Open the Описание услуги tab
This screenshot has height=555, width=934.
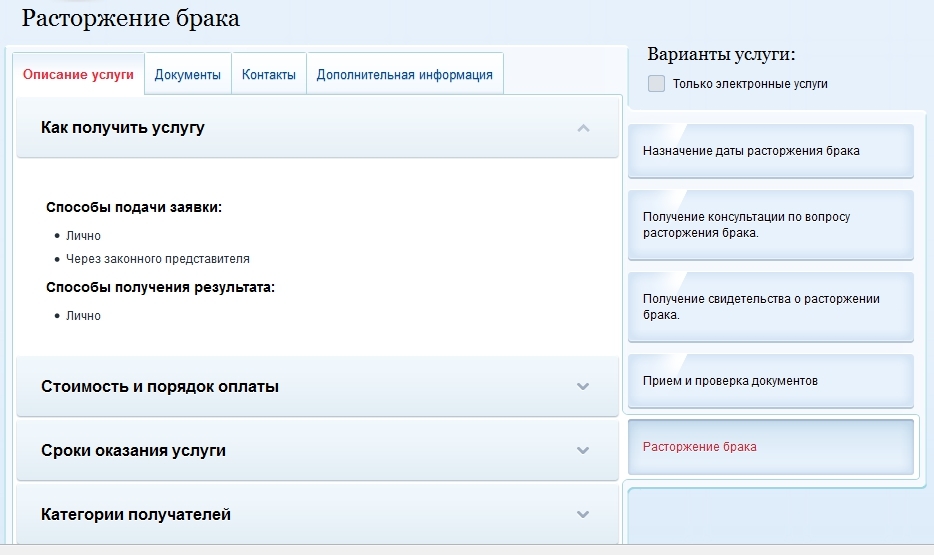point(78,74)
